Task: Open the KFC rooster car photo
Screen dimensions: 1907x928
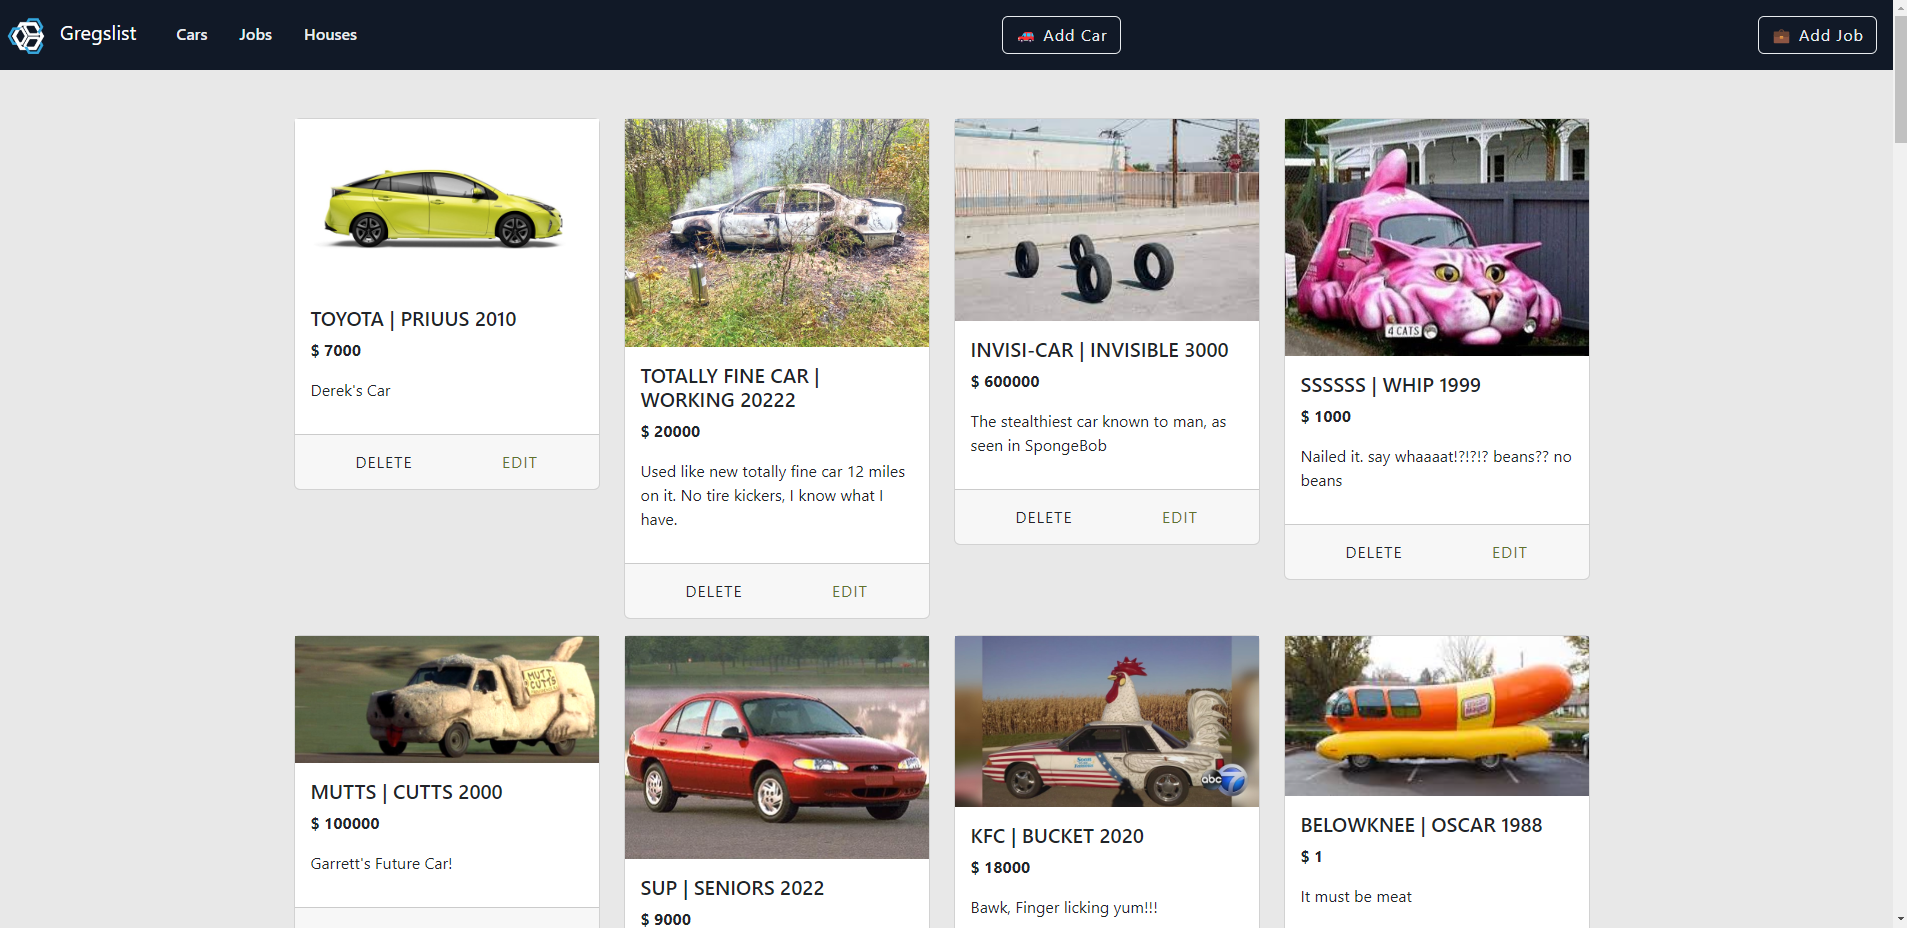Action: click(x=1107, y=722)
